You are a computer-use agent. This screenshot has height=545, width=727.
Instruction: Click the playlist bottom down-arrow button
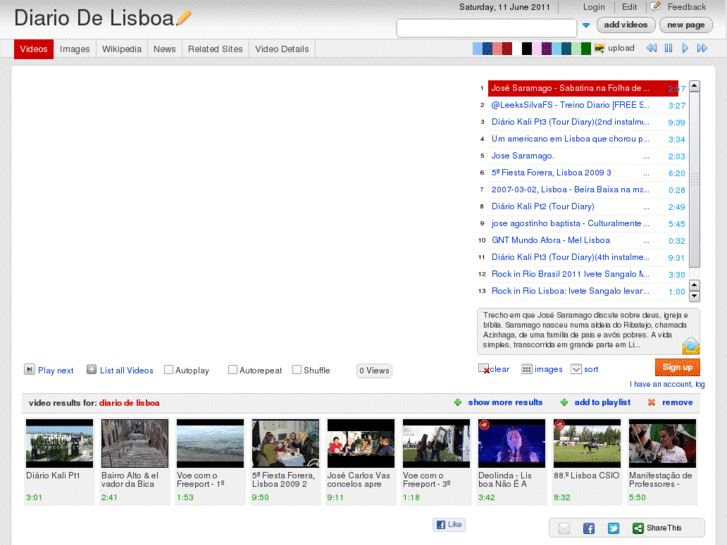click(694, 296)
